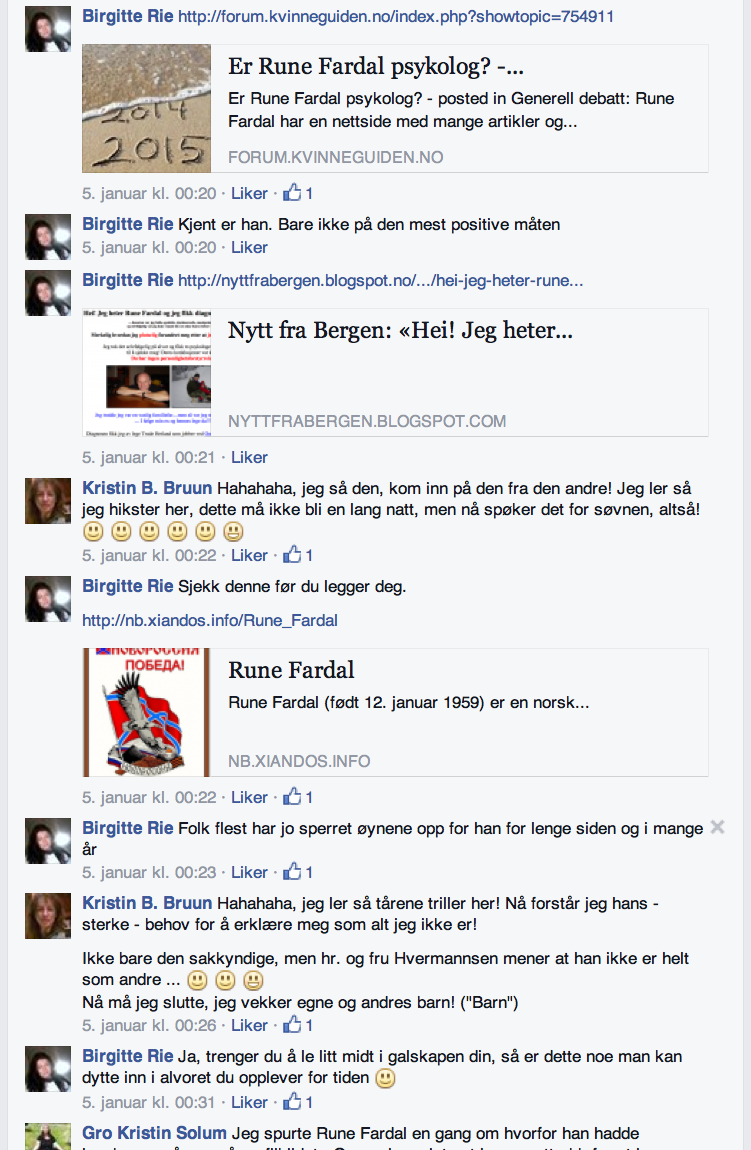The image size is (751, 1150).
Task: Click thumbs-up icon on the 00:26 comment
Action: (x=293, y=1025)
